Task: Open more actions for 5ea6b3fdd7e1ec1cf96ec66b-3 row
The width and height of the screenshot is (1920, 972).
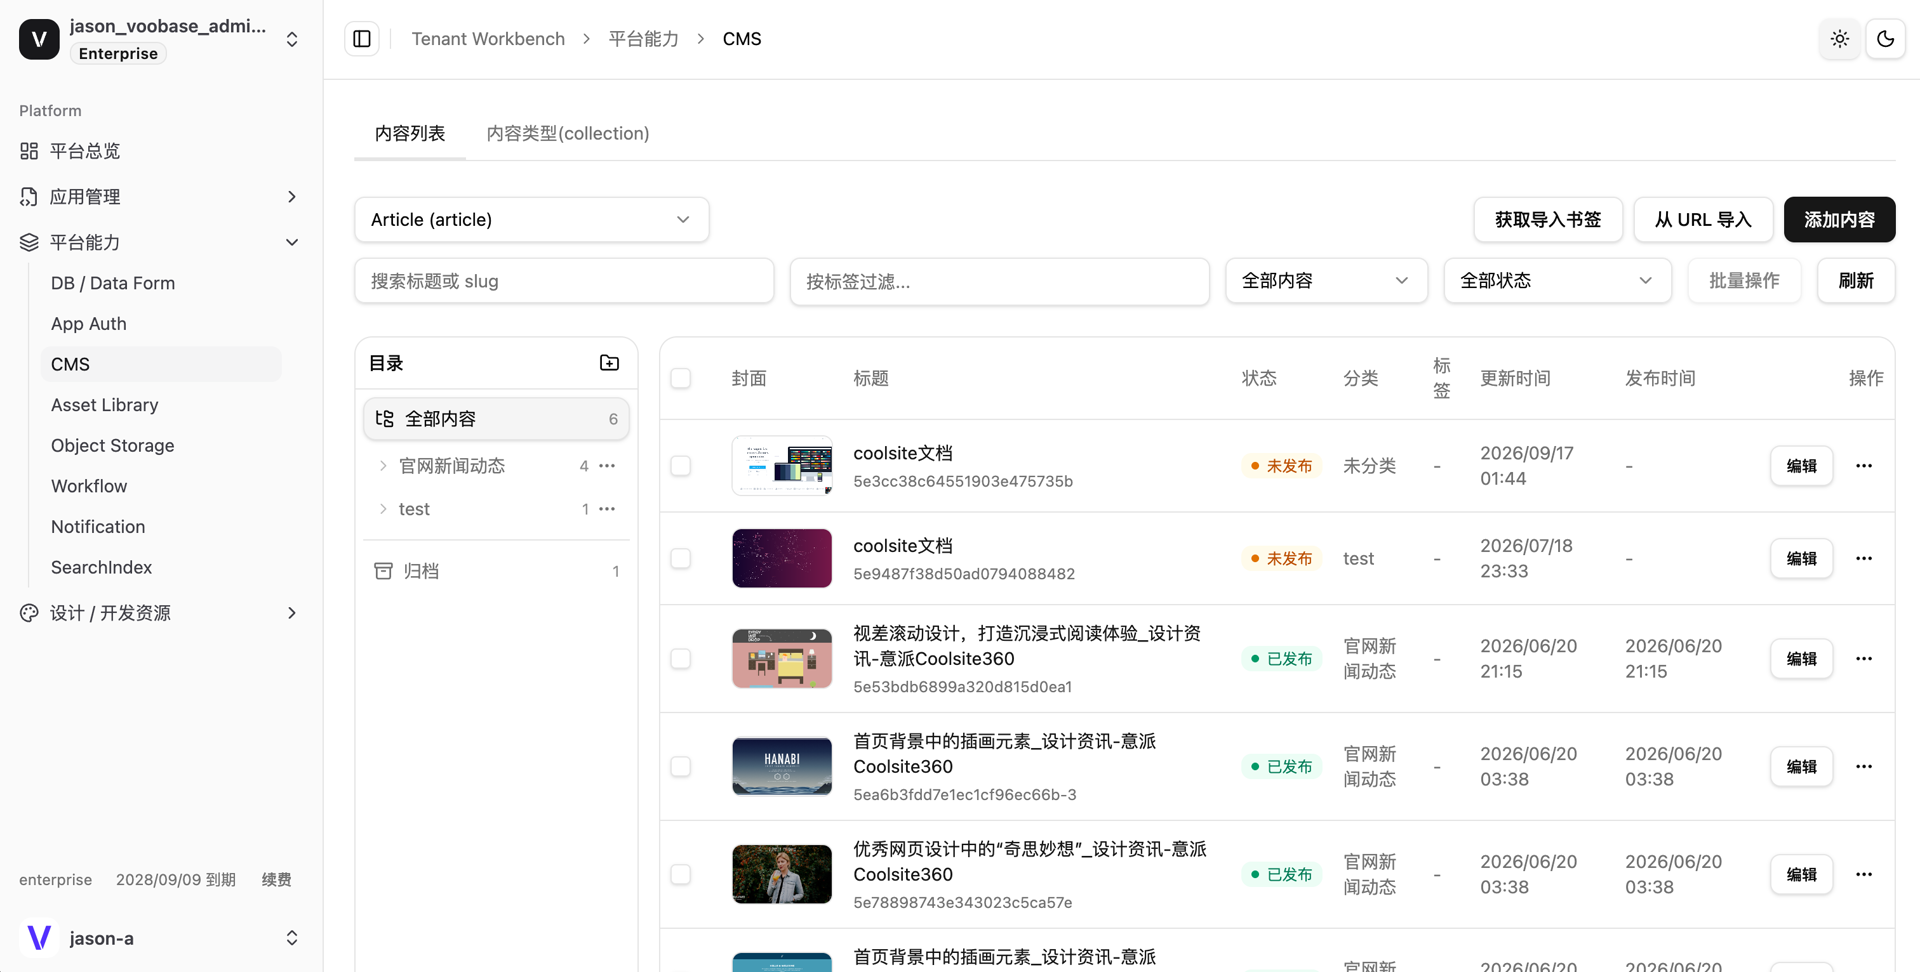Action: coord(1864,767)
